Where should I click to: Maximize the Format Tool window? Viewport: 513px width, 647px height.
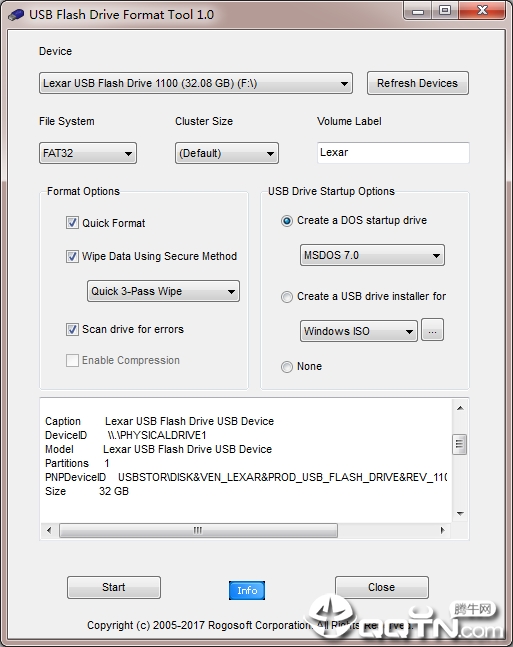pos(444,11)
